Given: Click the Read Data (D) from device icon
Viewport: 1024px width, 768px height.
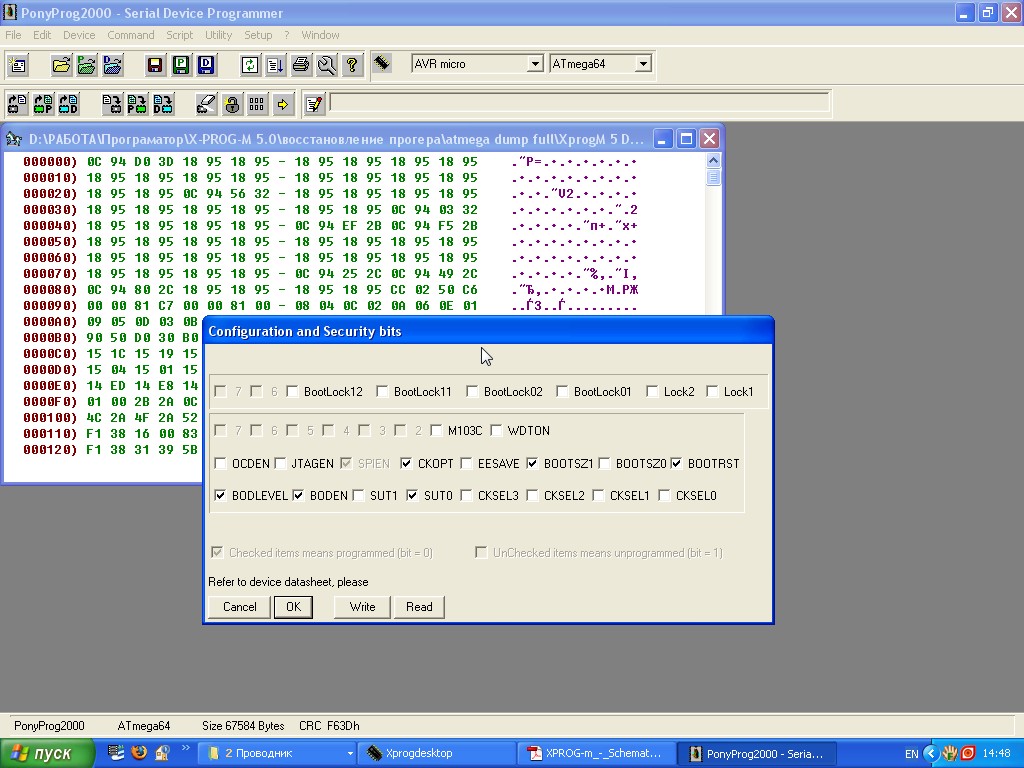Looking at the screenshot, I should (x=69, y=104).
